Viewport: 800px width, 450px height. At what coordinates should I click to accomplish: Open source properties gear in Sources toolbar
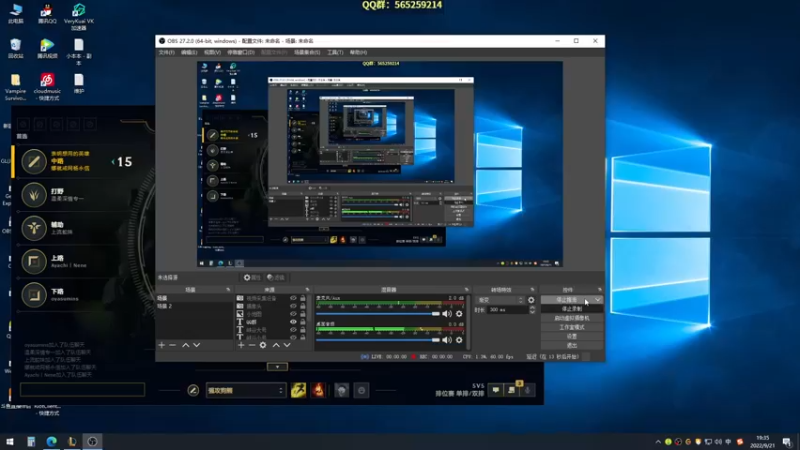click(263, 345)
